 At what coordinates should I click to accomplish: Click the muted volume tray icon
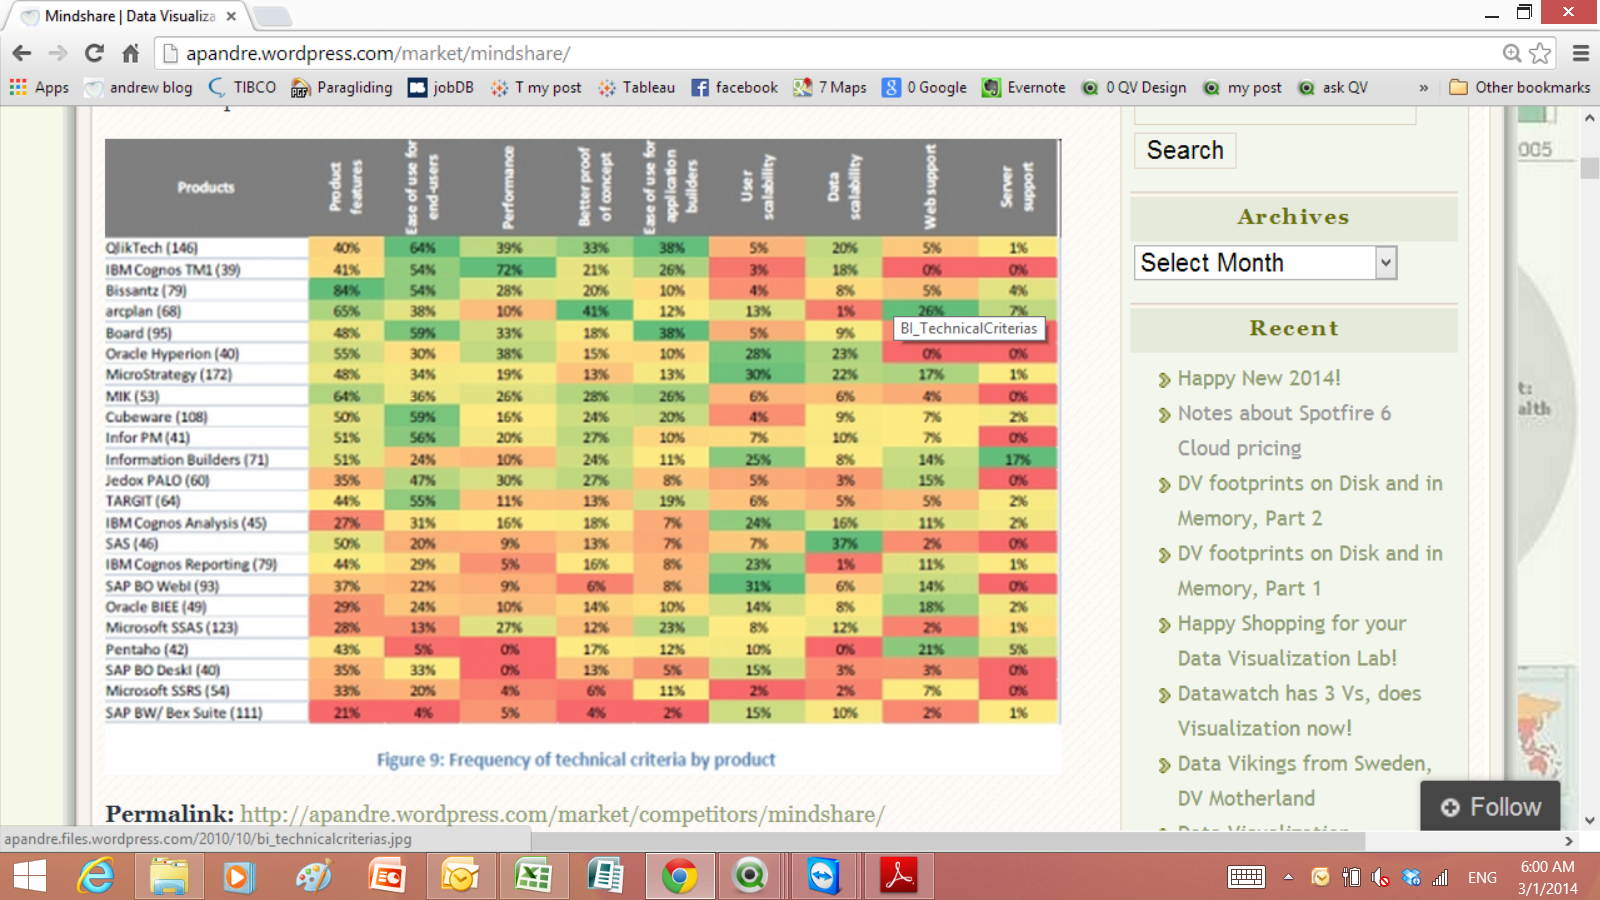point(1380,877)
